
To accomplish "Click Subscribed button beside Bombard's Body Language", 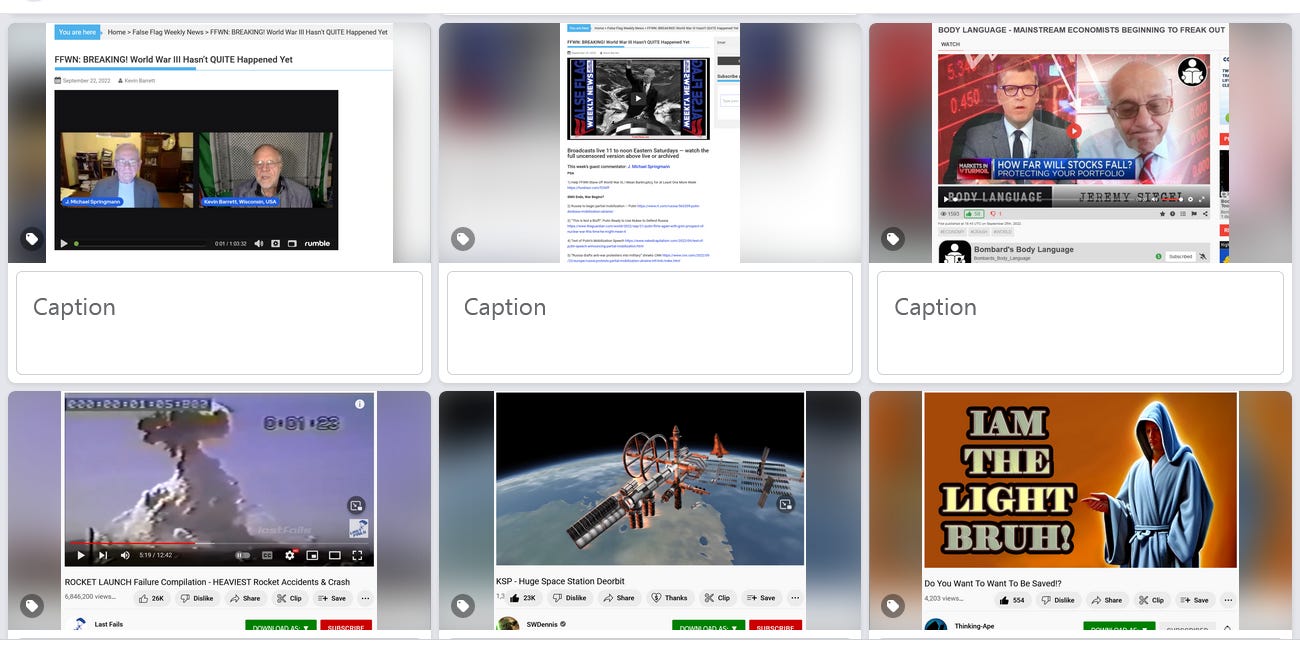I will 1180,256.
